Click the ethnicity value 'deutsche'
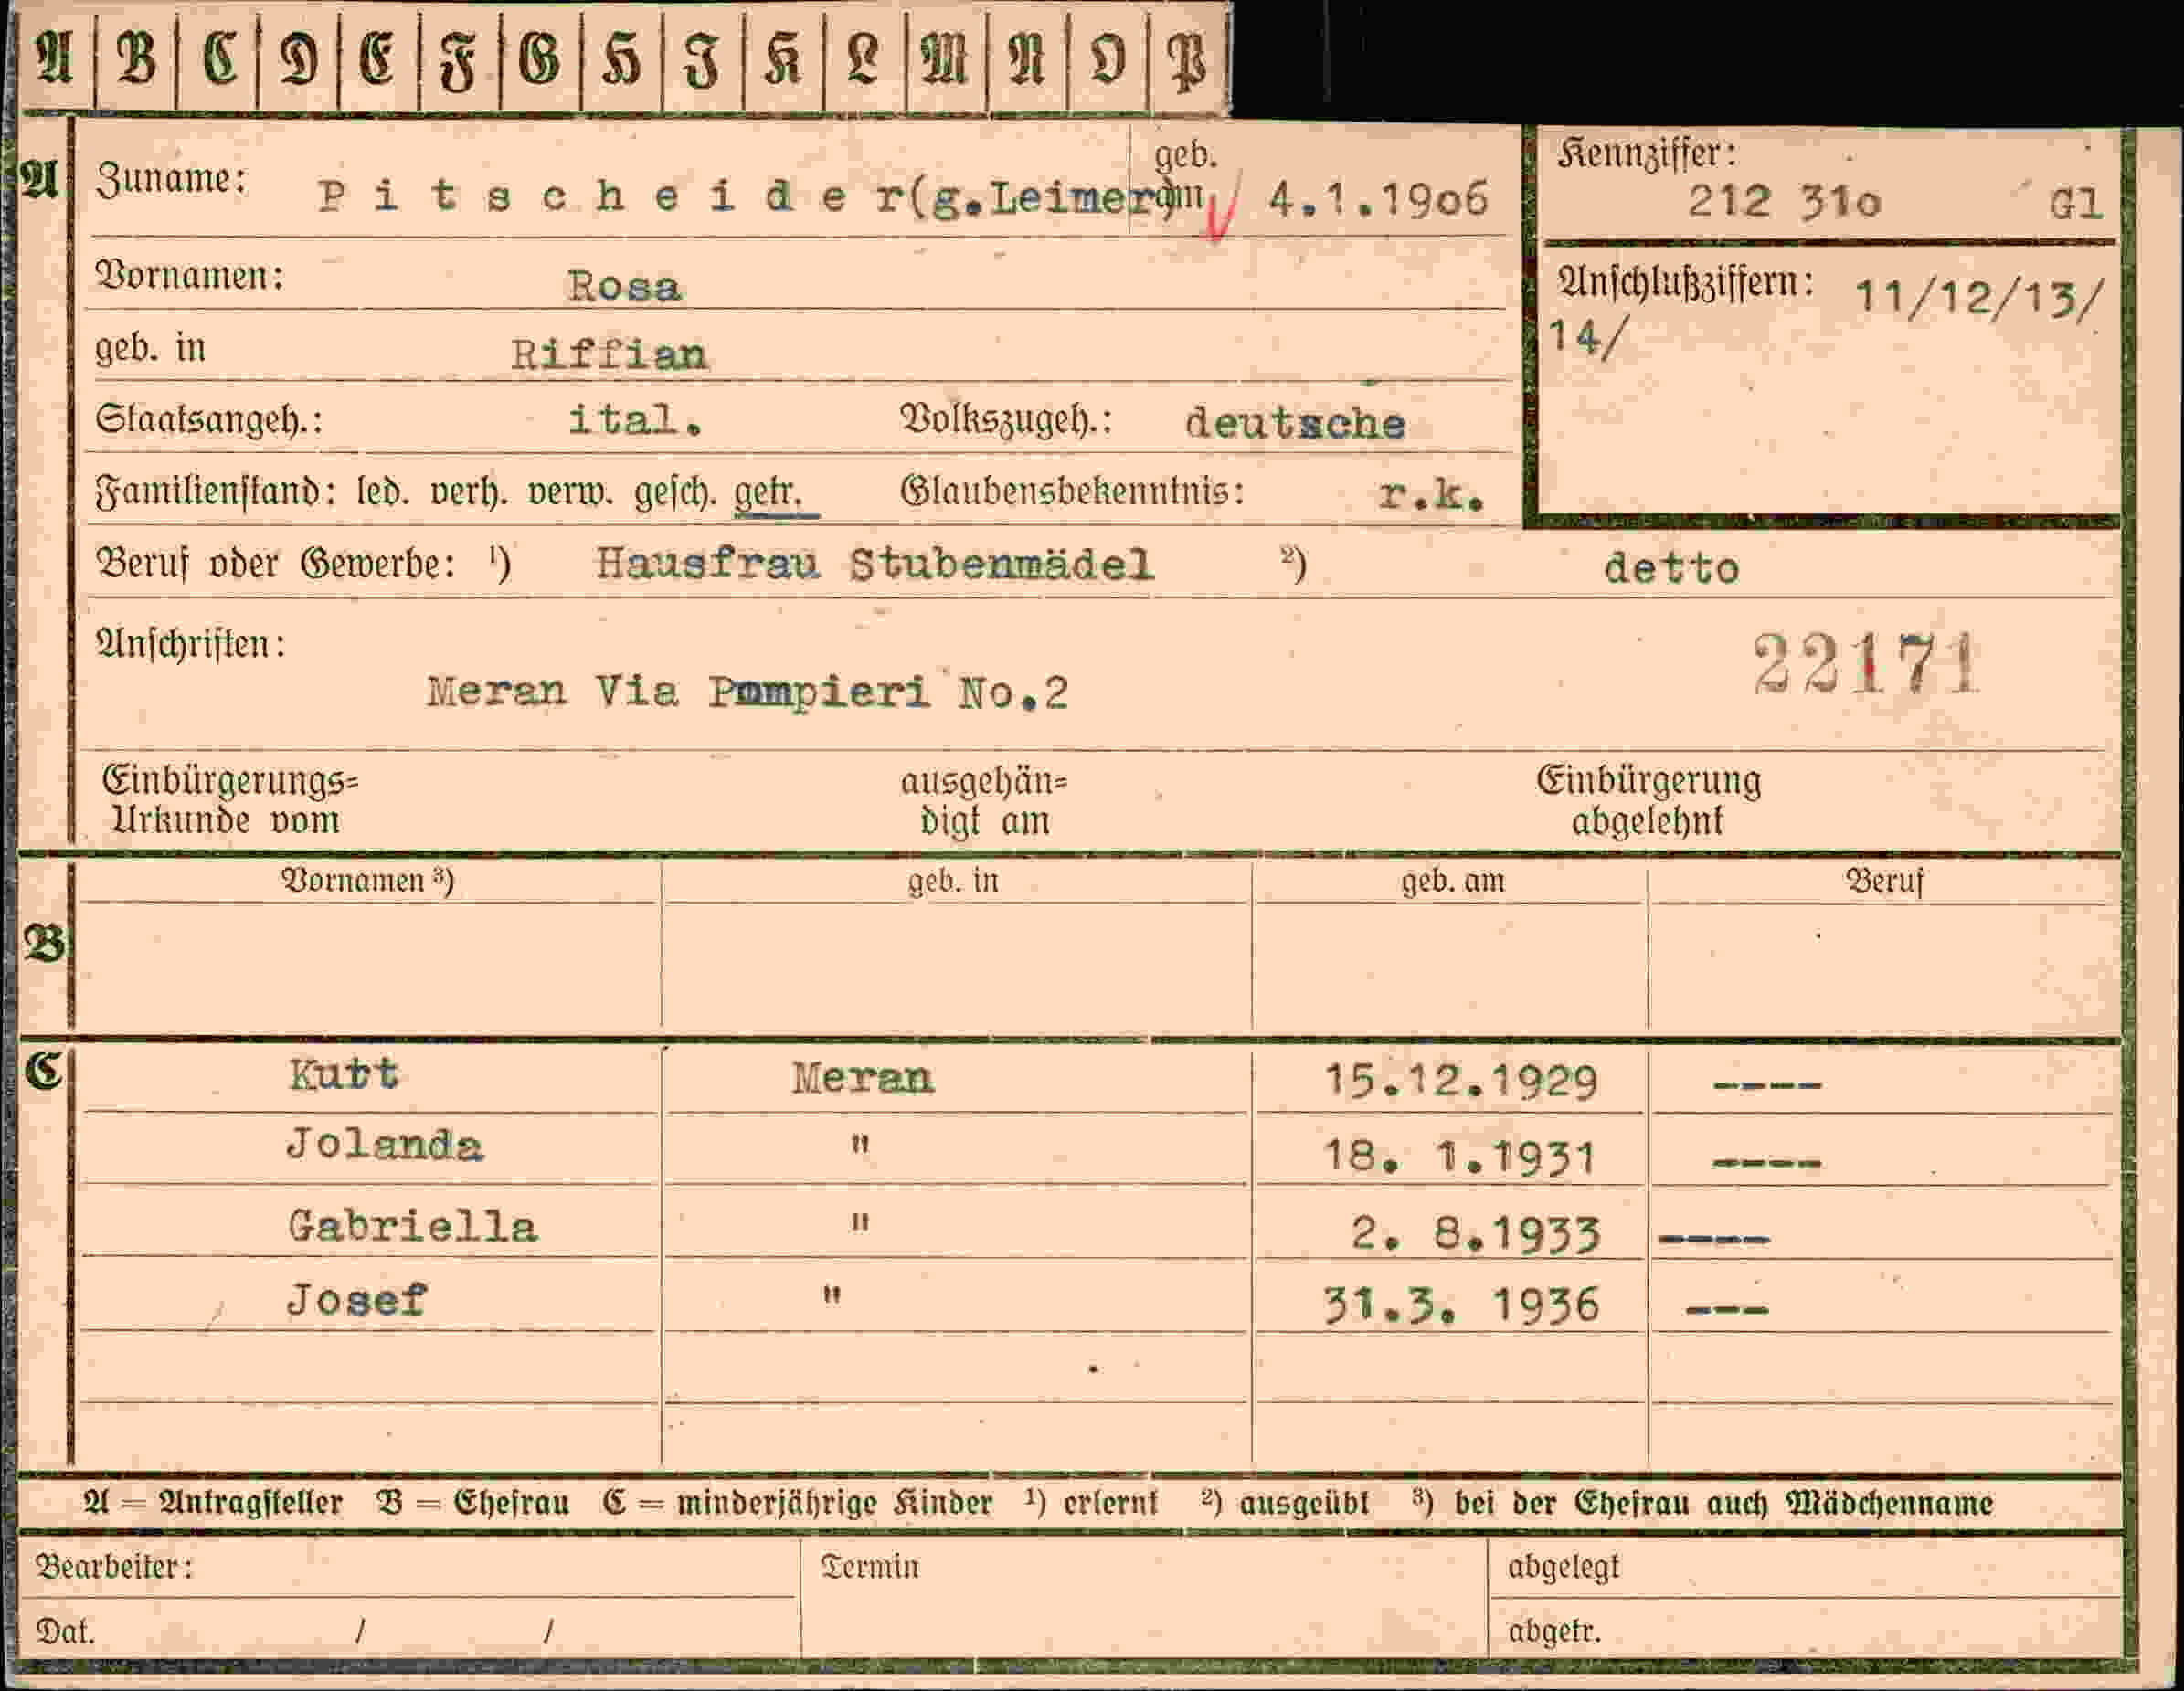This screenshot has height=1691, width=2184. click(1295, 424)
